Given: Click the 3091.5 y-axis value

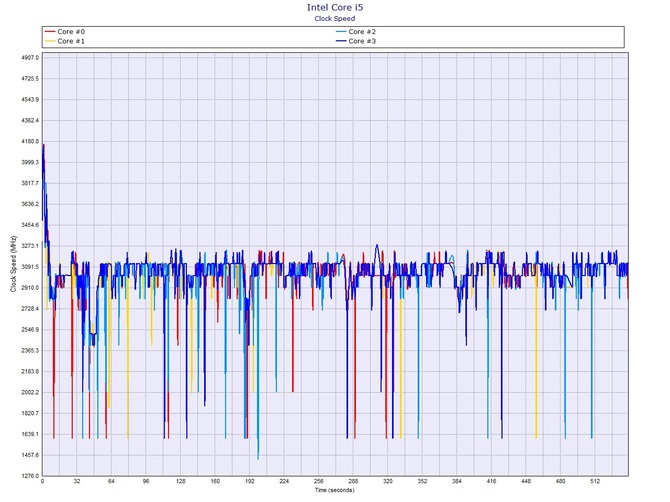Looking at the screenshot, I should [30, 267].
